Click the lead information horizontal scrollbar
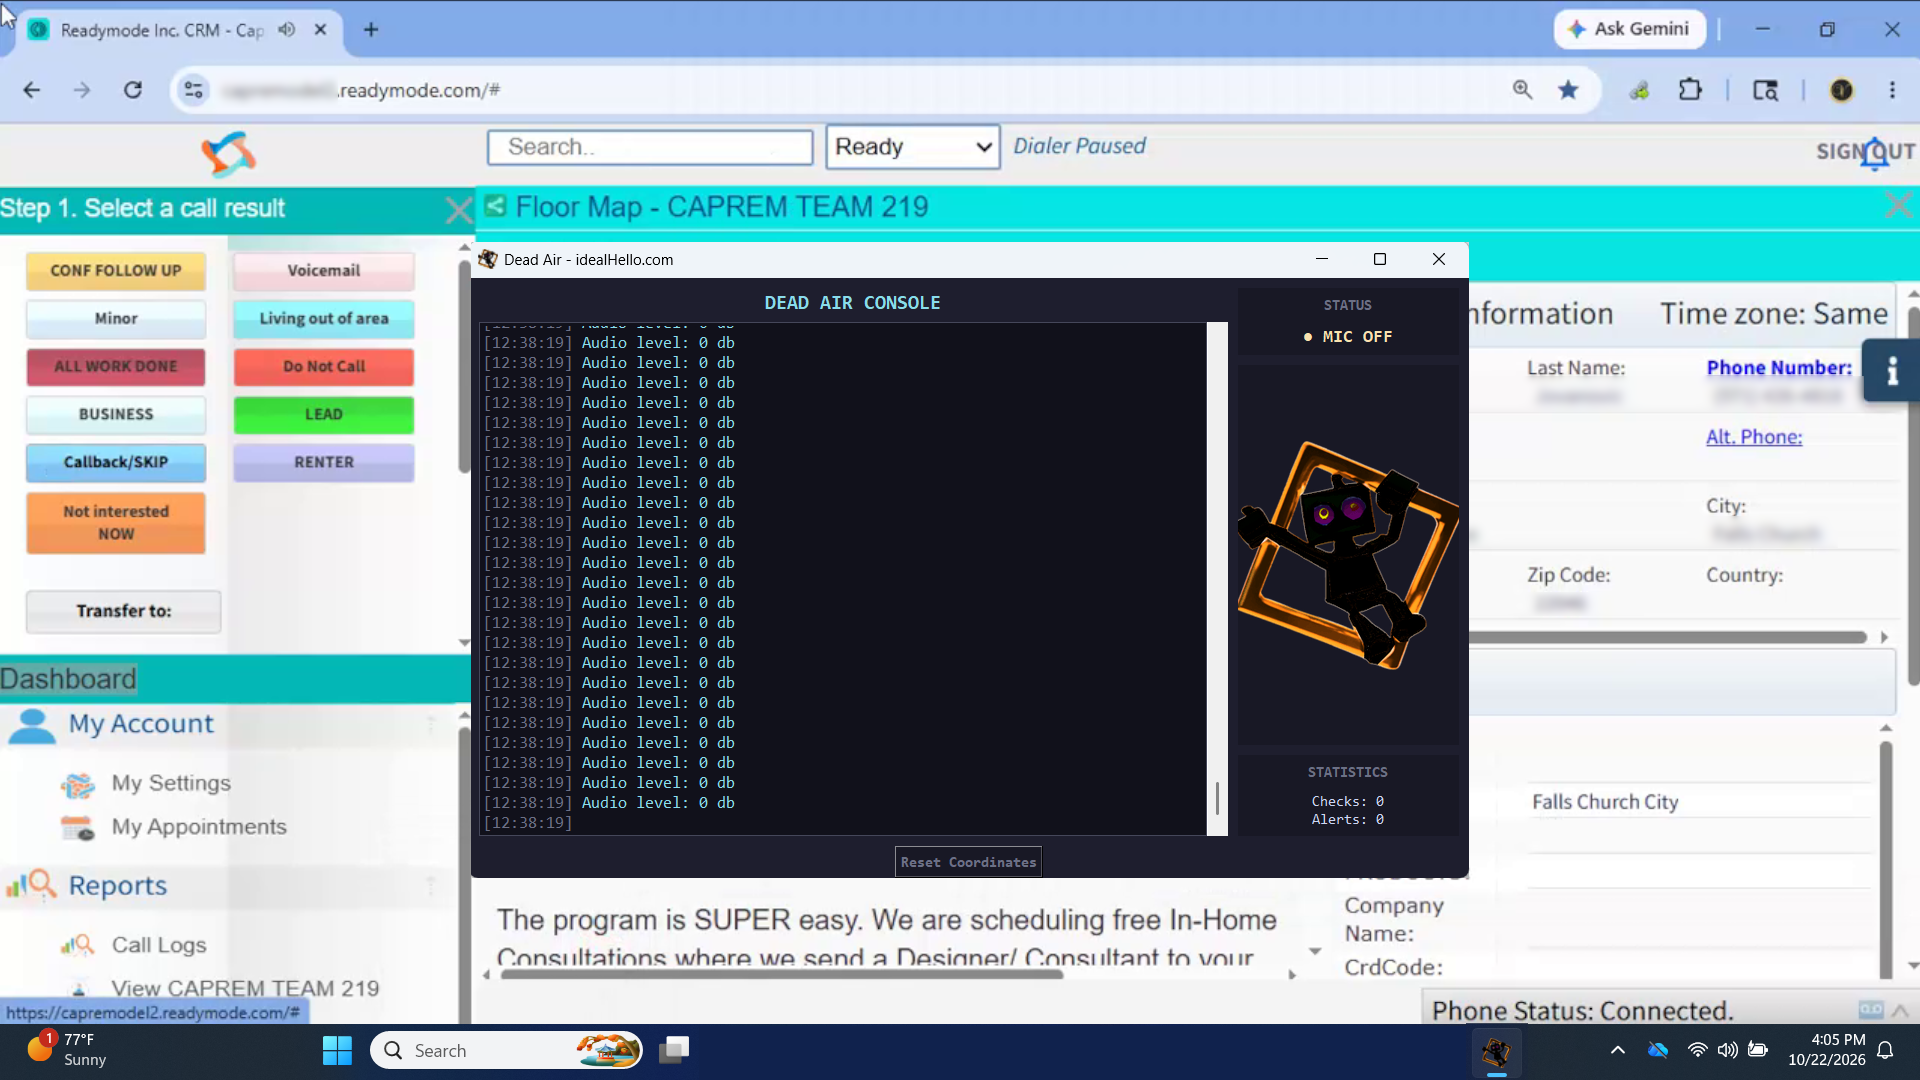Viewport: 1920px width, 1080px height. point(1668,637)
